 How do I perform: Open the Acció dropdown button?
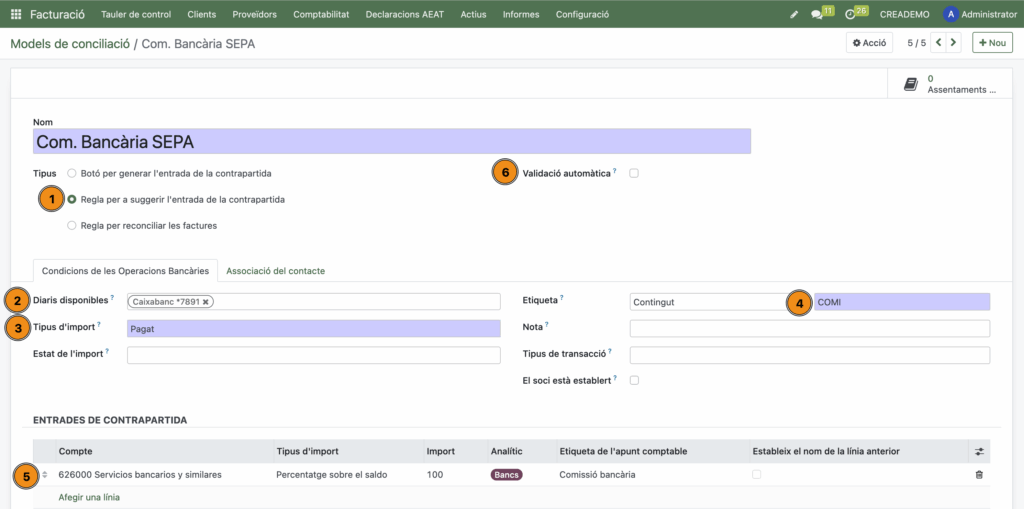pos(869,43)
